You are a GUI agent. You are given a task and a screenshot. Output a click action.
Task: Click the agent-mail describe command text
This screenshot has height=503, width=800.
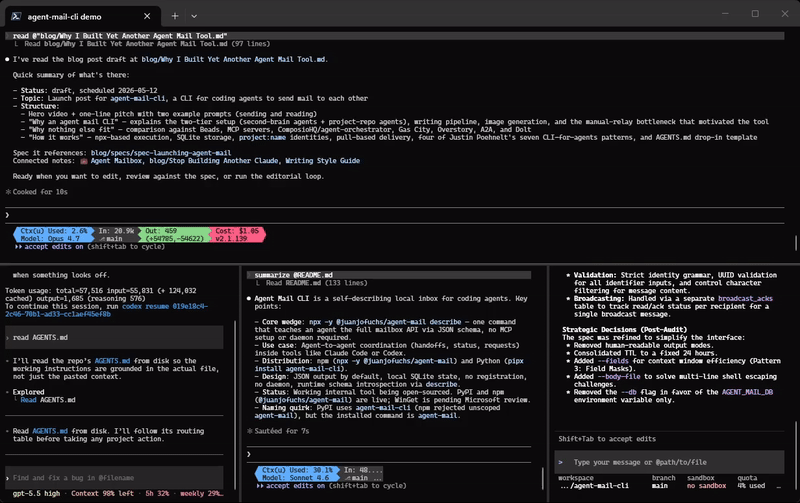pos(385,322)
